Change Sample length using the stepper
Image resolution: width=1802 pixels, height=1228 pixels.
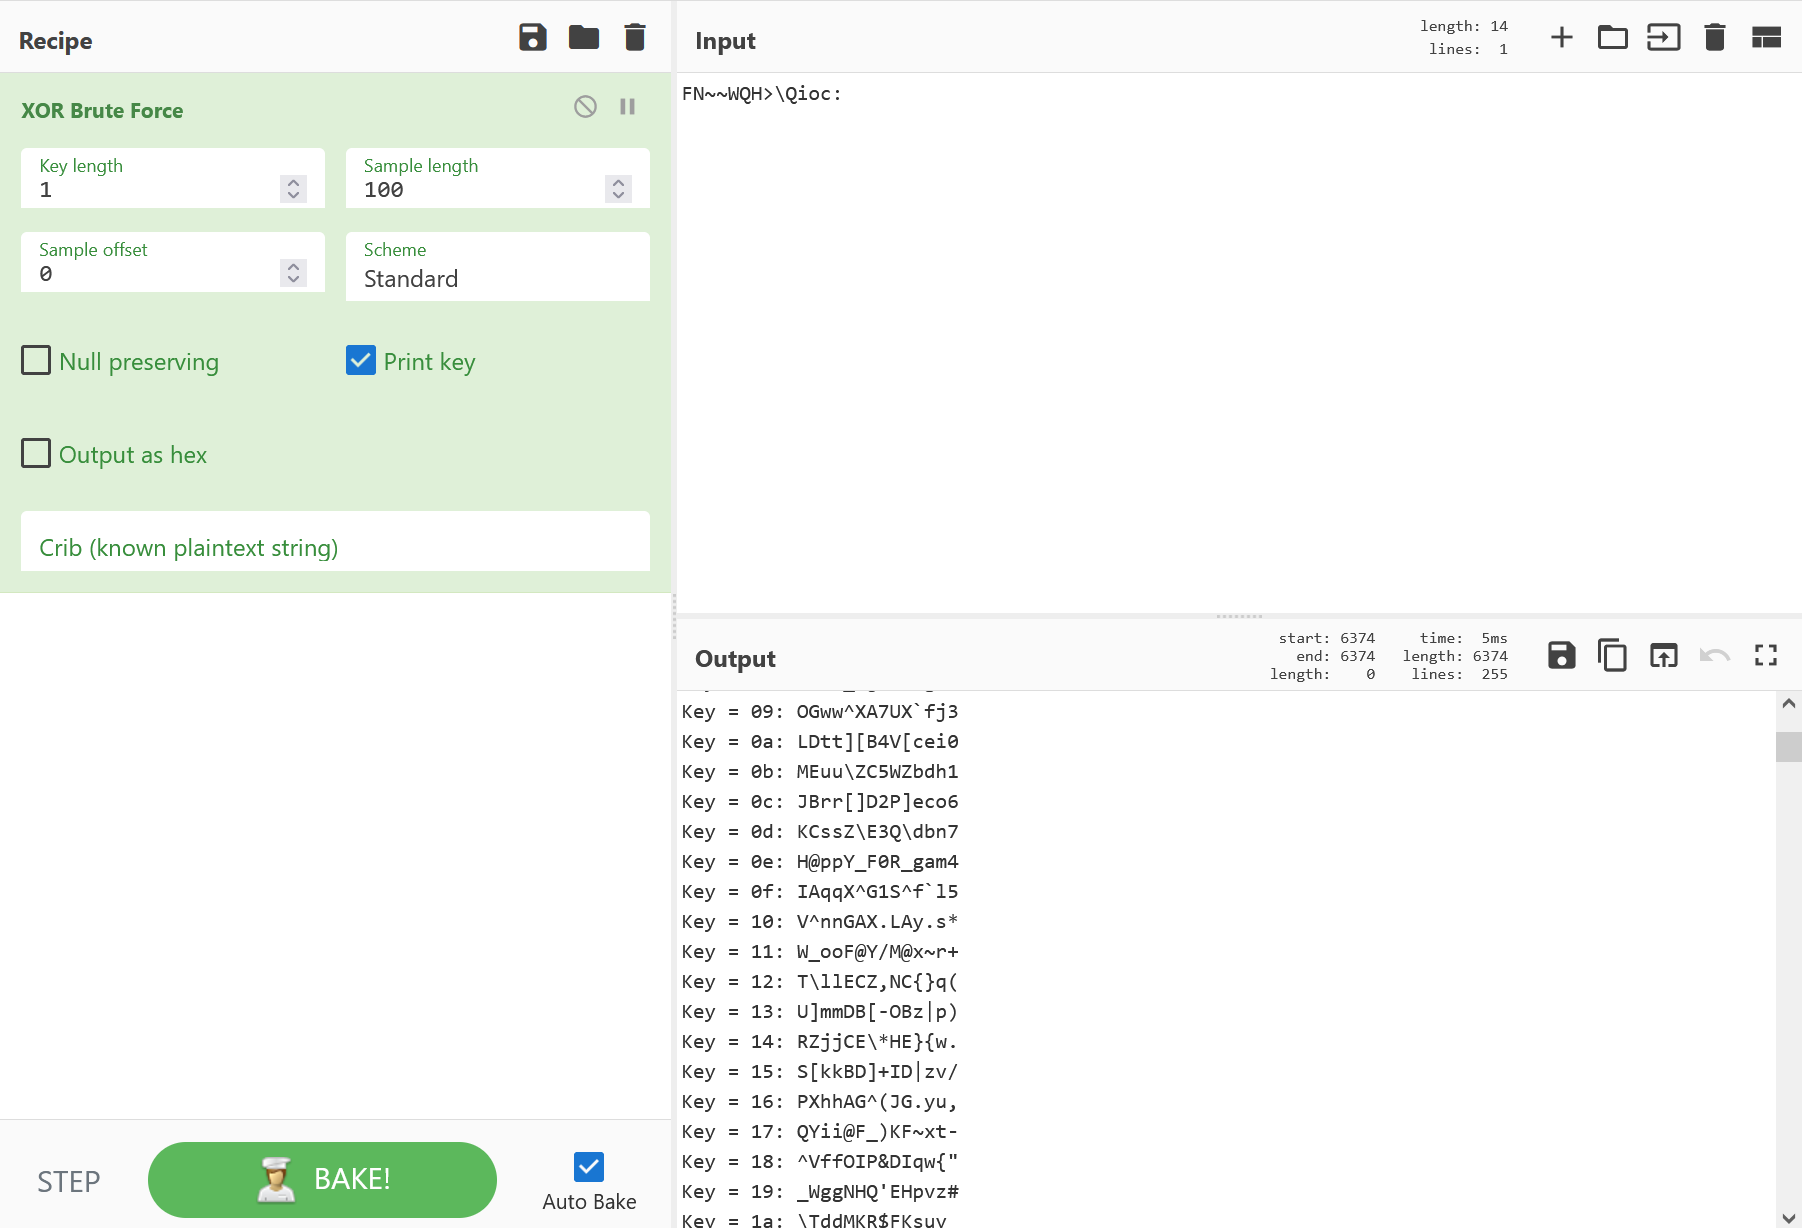coord(618,189)
